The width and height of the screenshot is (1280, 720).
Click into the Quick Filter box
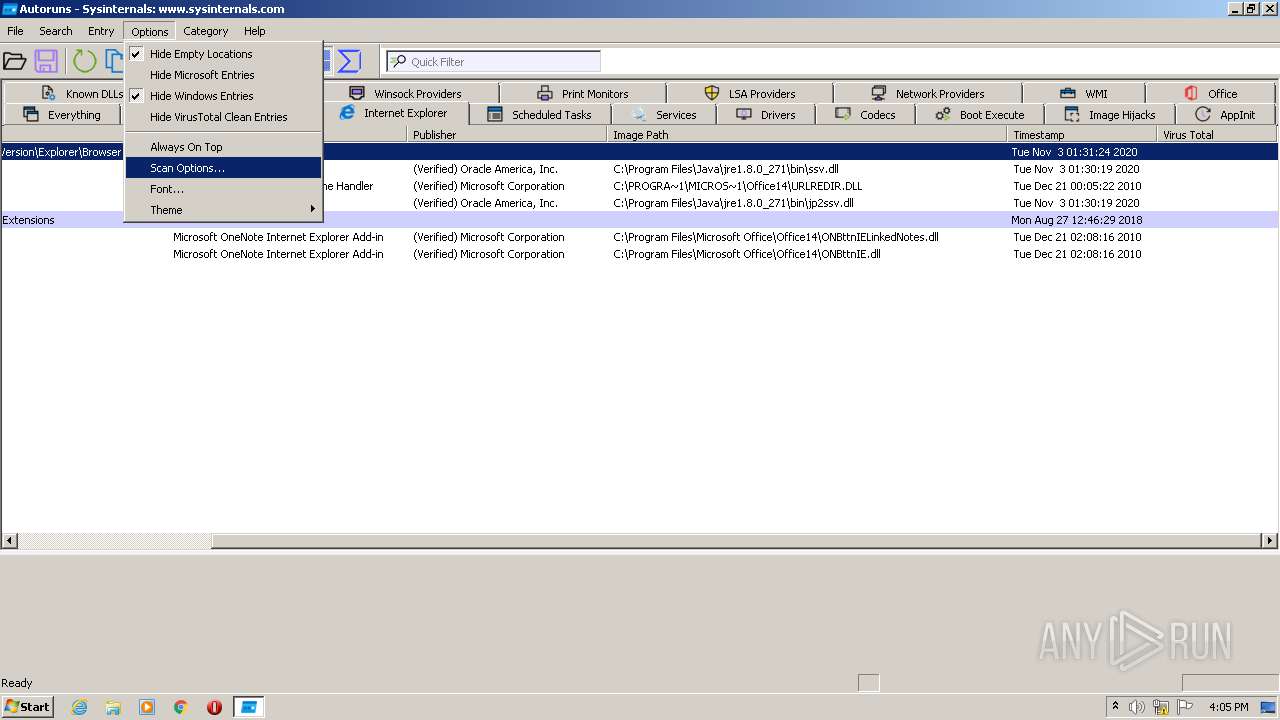(494, 61)
